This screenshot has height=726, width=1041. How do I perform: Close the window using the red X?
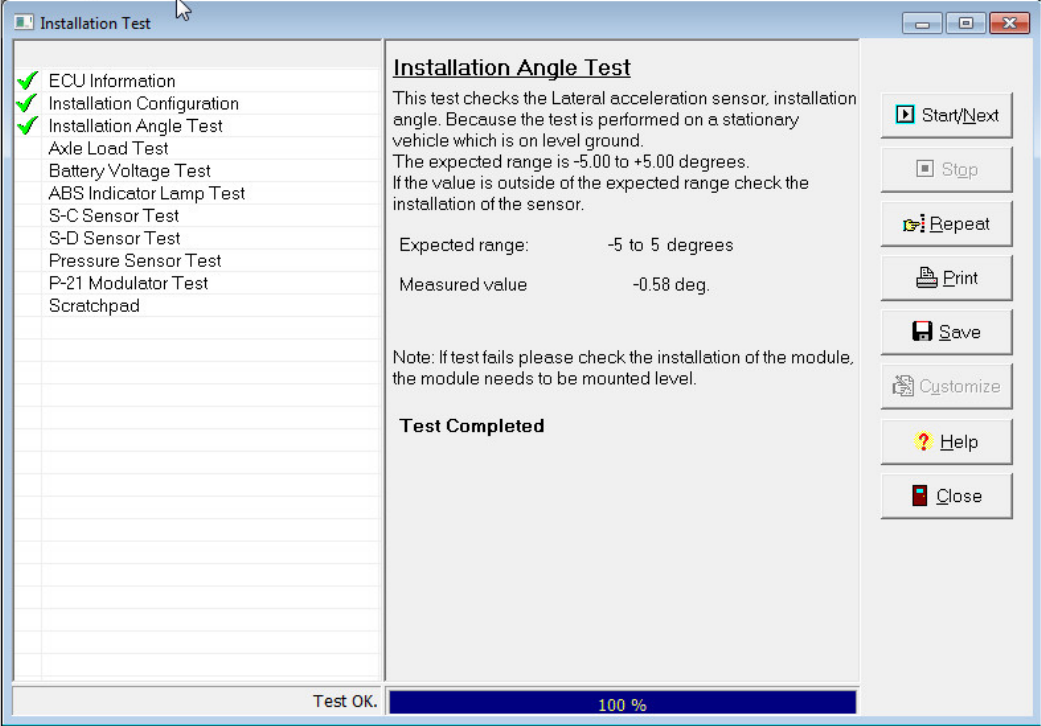tap(1009, 24)
